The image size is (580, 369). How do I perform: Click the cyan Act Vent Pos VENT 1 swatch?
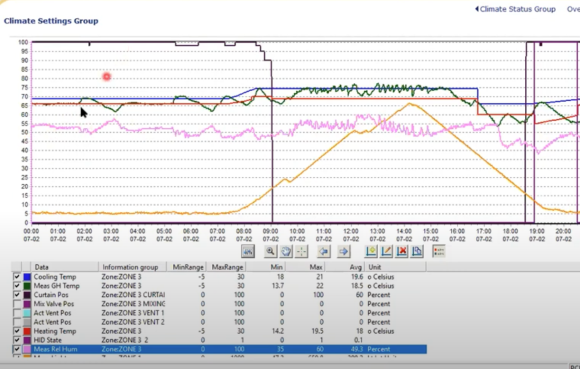tap(27, 313)
